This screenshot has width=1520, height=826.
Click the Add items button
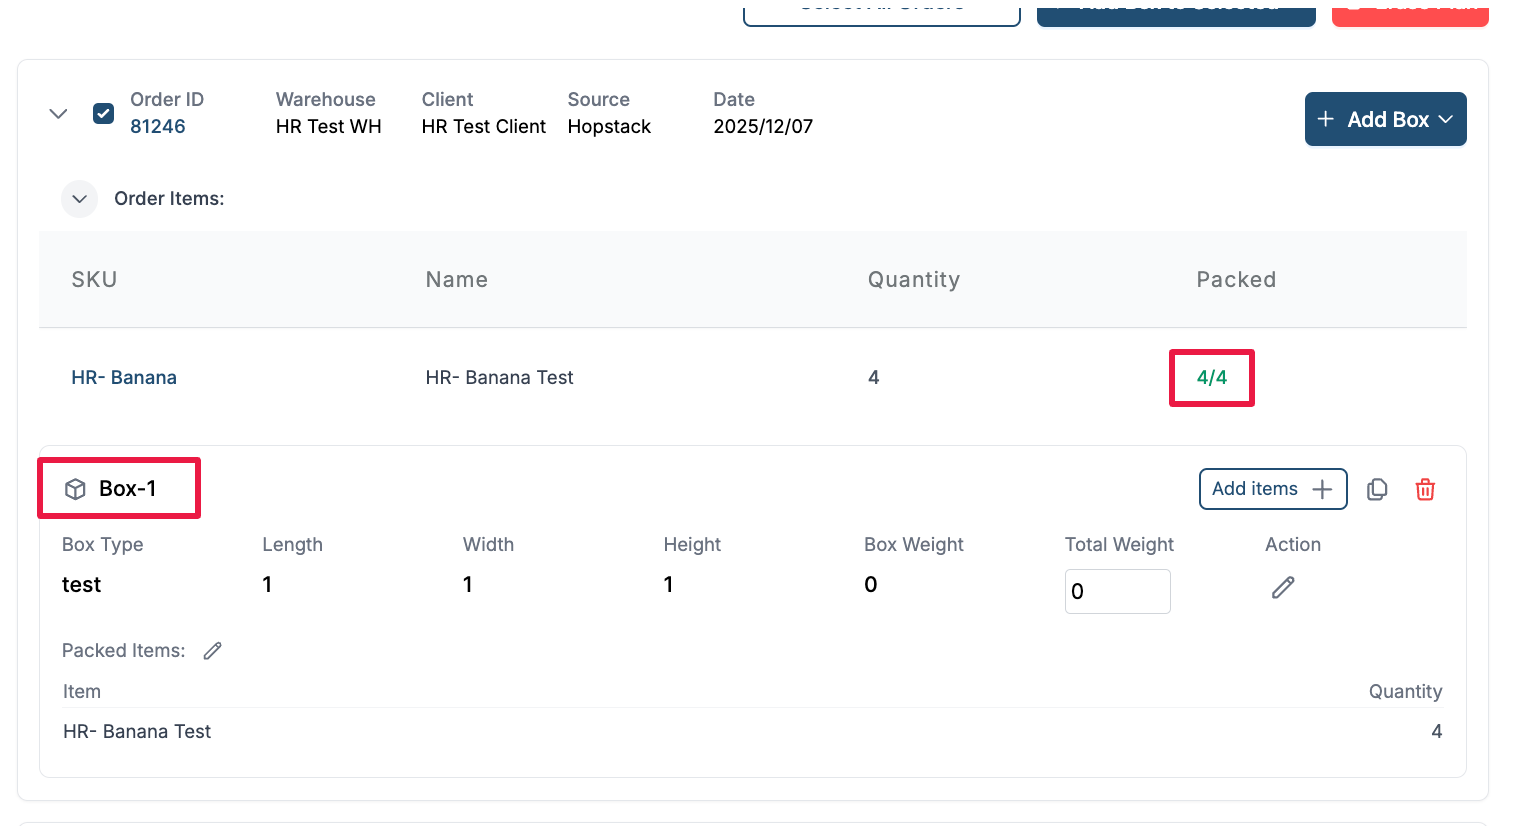tap(1272, 489)
